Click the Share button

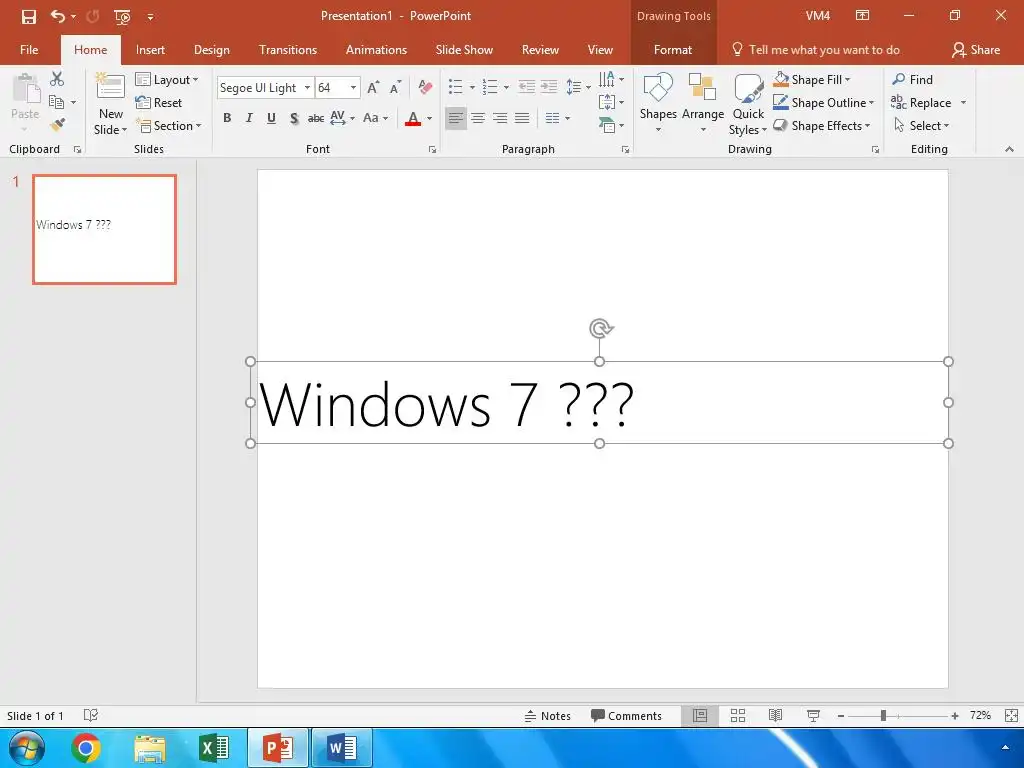976,50
